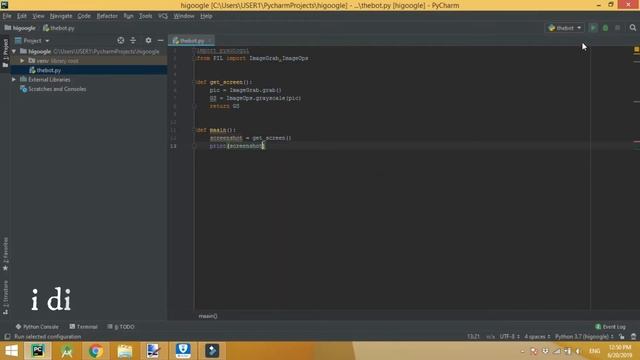
Task: Open the Project sidebar tool button
Action: tap(5, 53)
